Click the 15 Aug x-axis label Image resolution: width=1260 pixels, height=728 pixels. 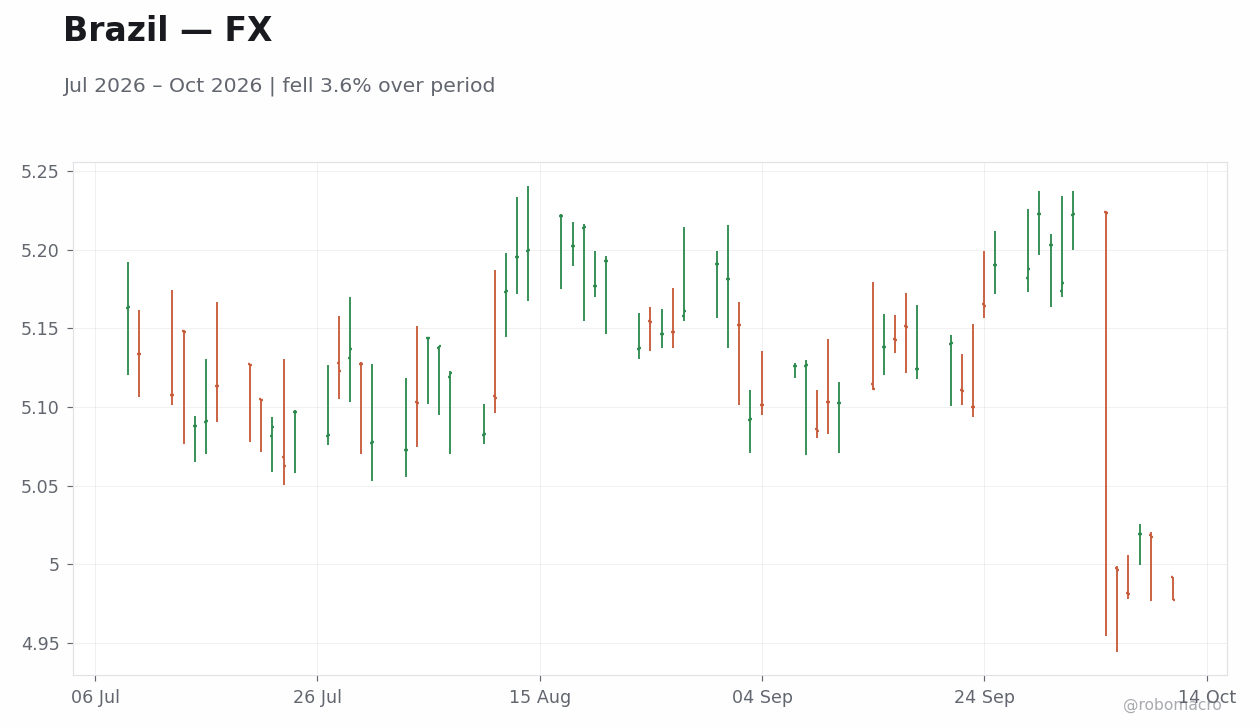540,697
